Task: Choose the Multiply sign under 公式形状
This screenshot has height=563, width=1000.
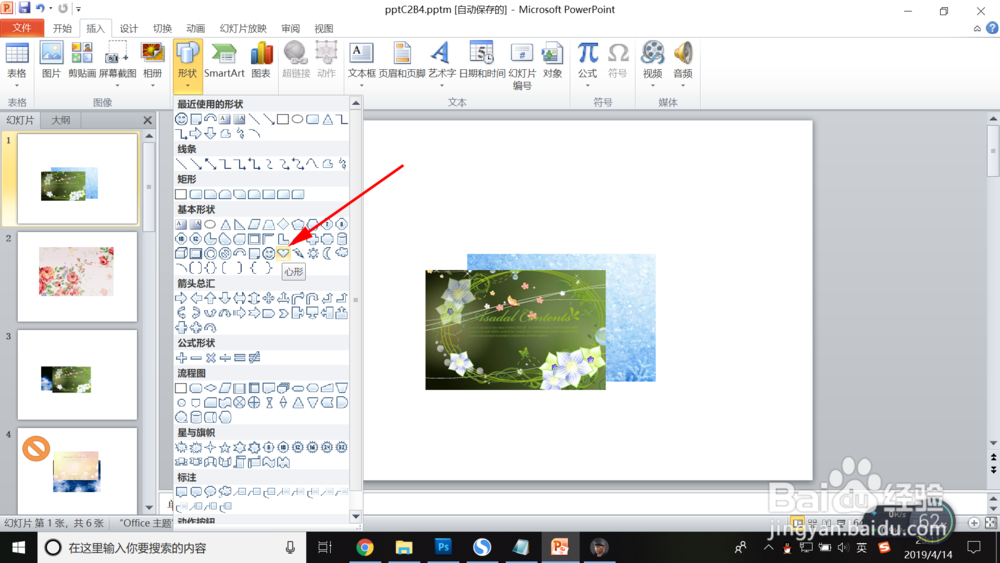Action: (x=210, y=358)
